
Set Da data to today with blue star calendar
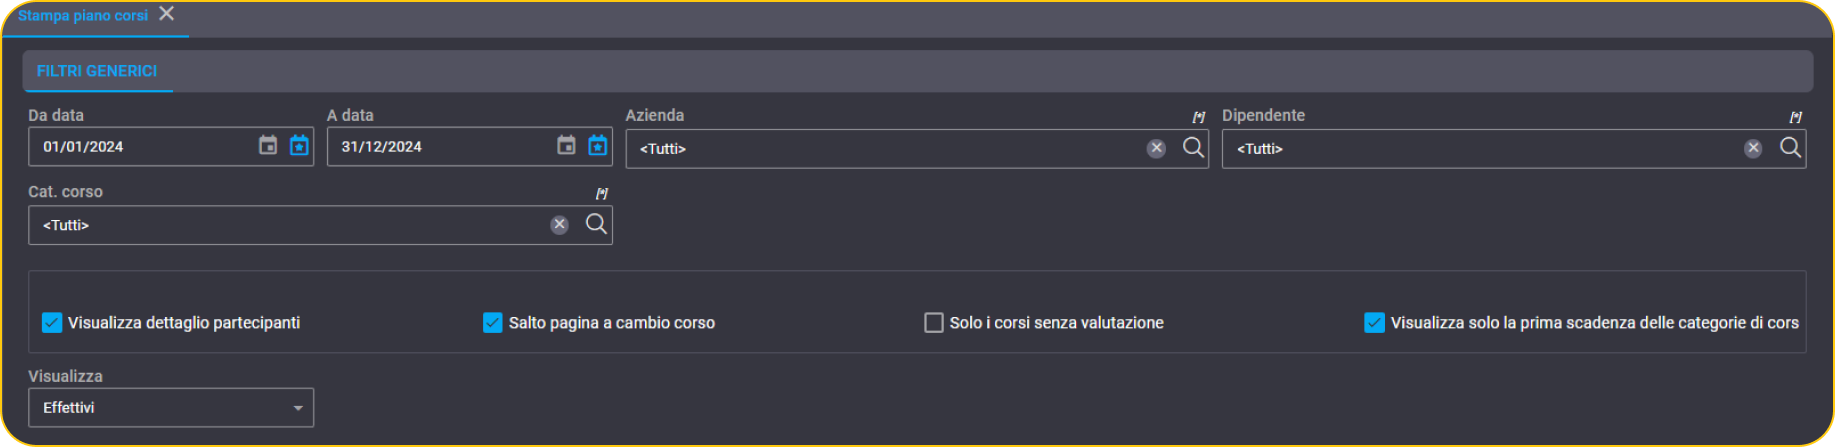(299, 146)
